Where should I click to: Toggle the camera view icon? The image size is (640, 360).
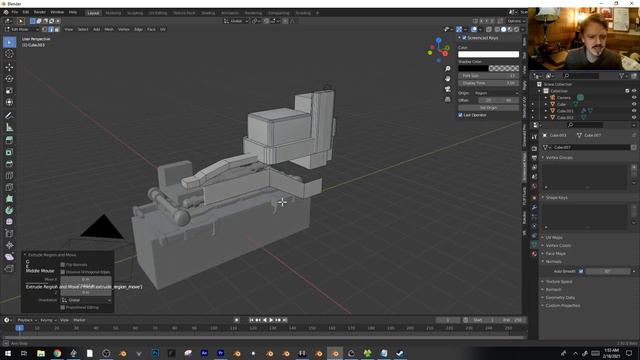(448, 89)
